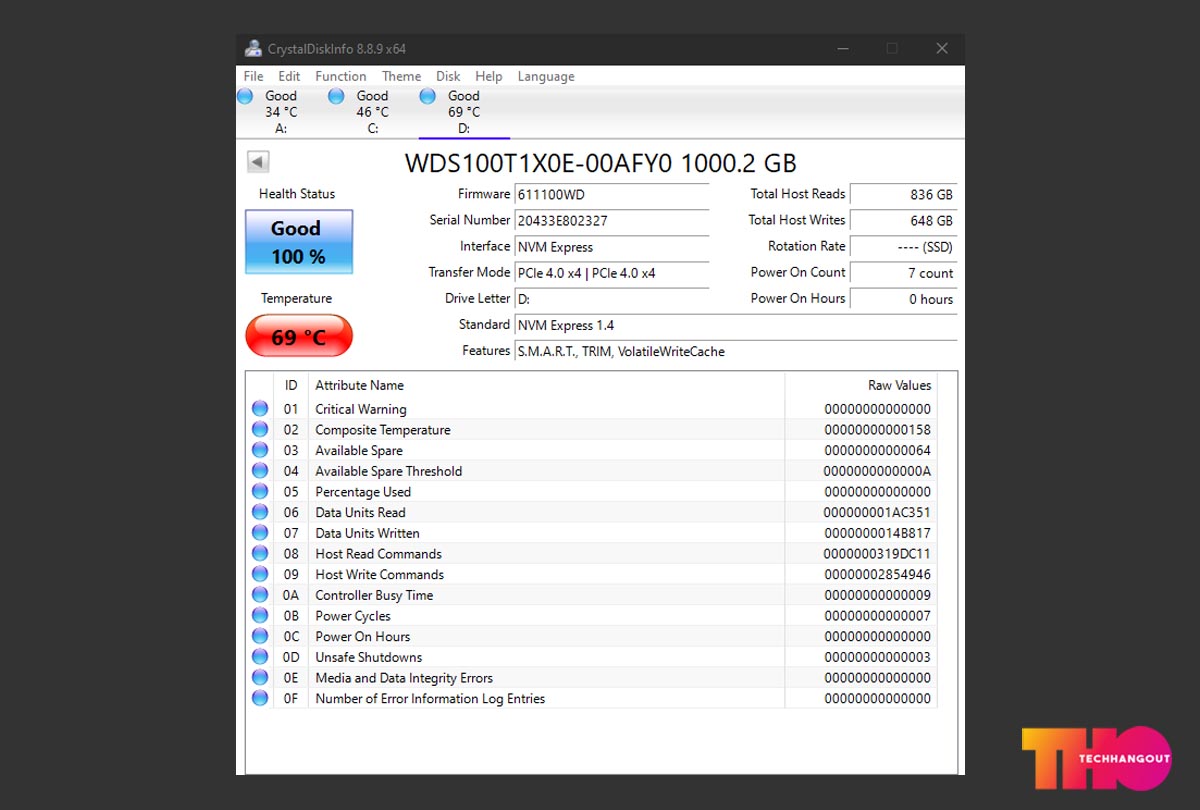Open the Help menu
Viewport: 1200px width, 810px height.
click(x=489, y=76)
